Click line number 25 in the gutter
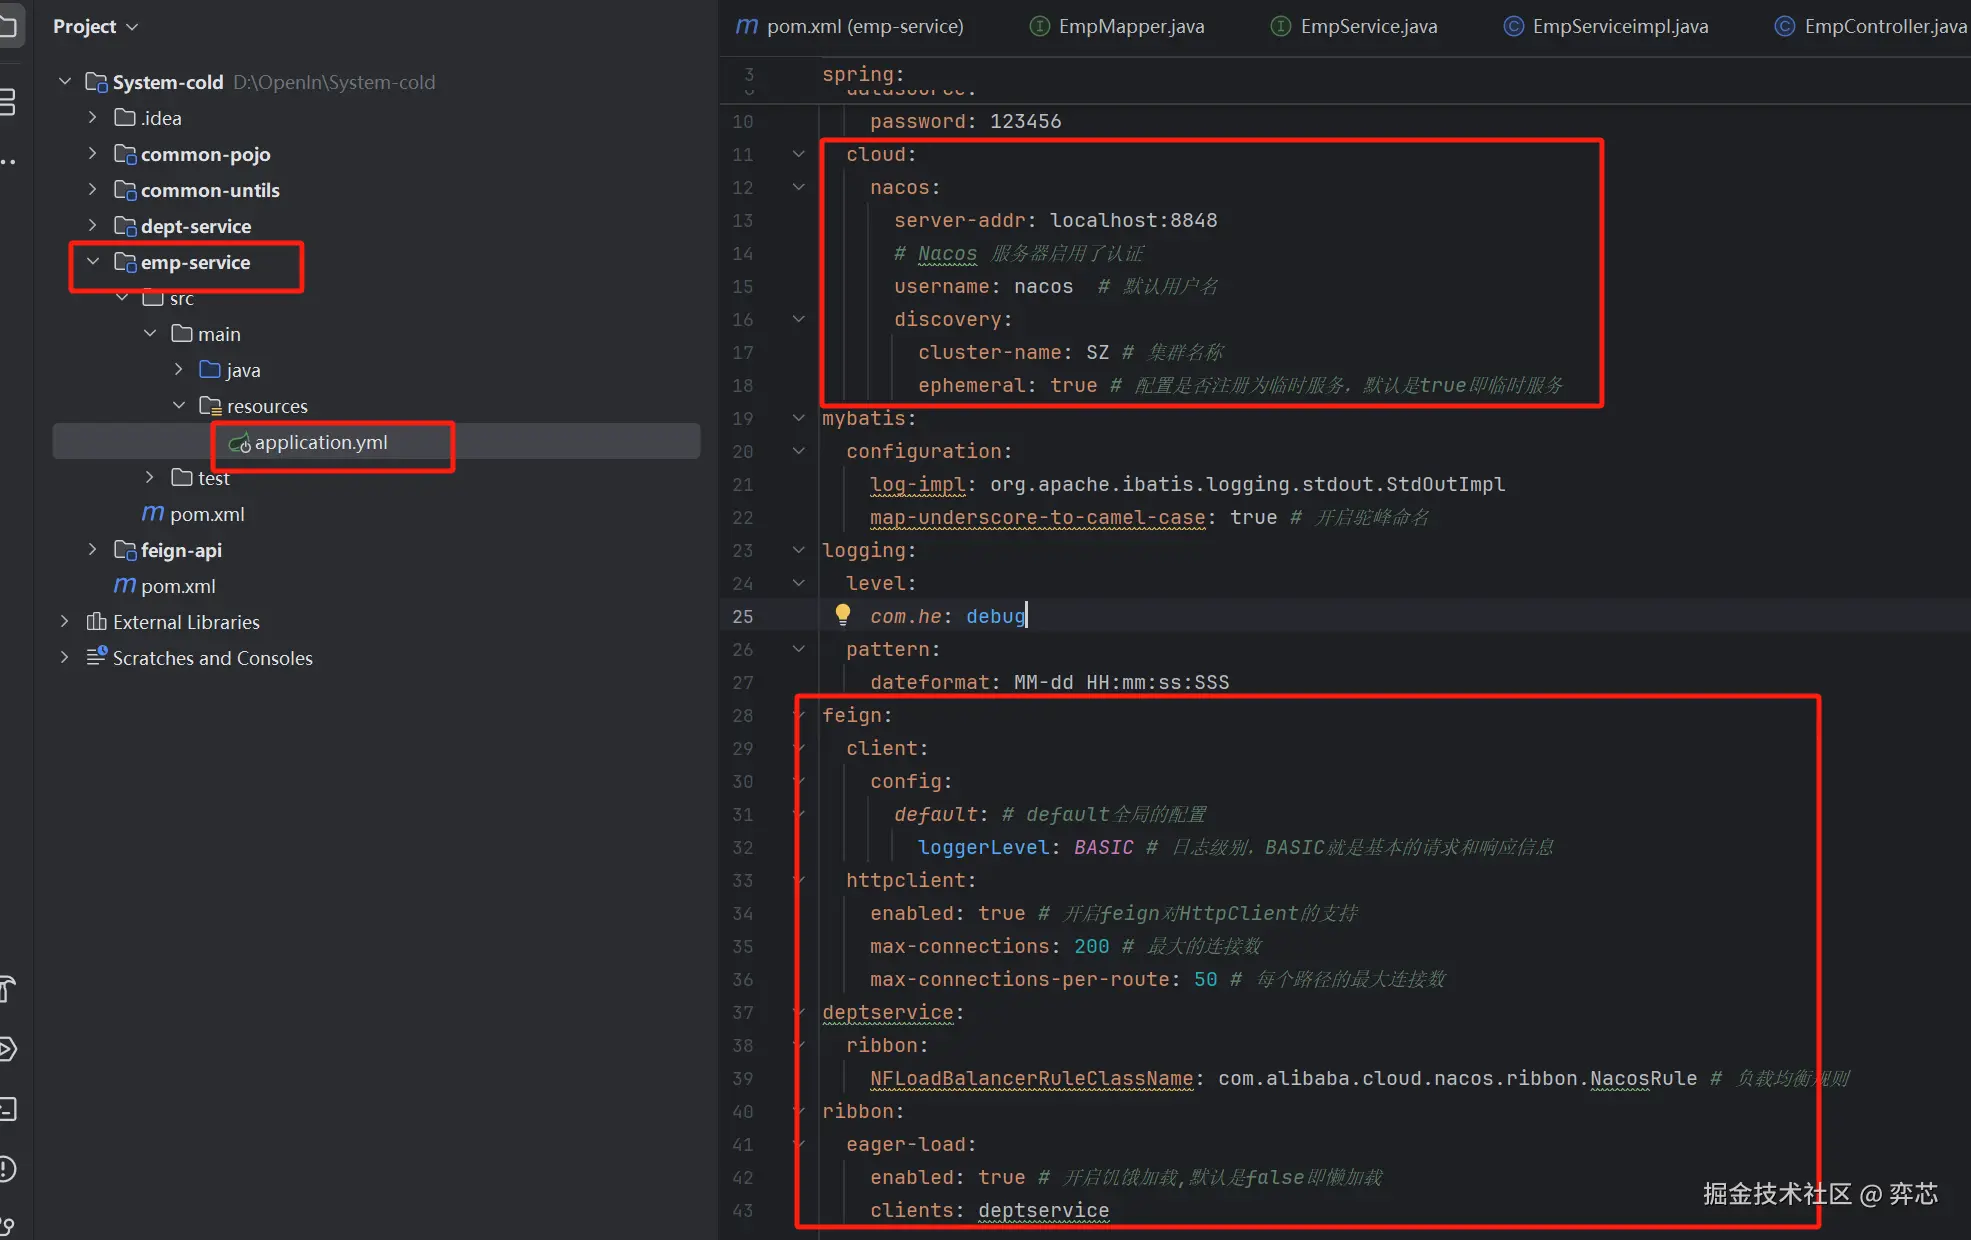The height and width of the screenshot is (1240, 1971). pos(742,616)
